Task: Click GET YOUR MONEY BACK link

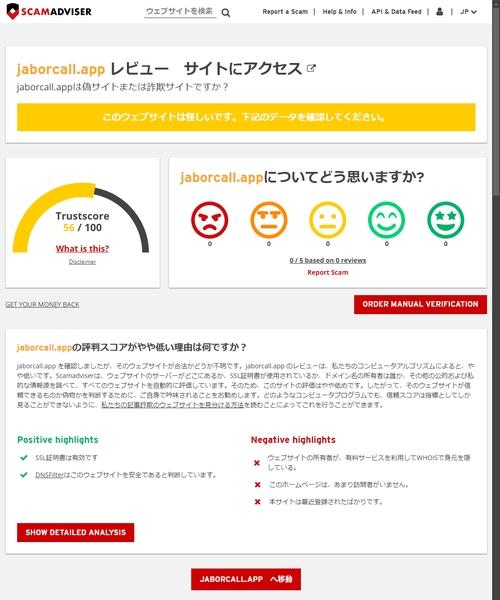Action: [x=42, y=305]
